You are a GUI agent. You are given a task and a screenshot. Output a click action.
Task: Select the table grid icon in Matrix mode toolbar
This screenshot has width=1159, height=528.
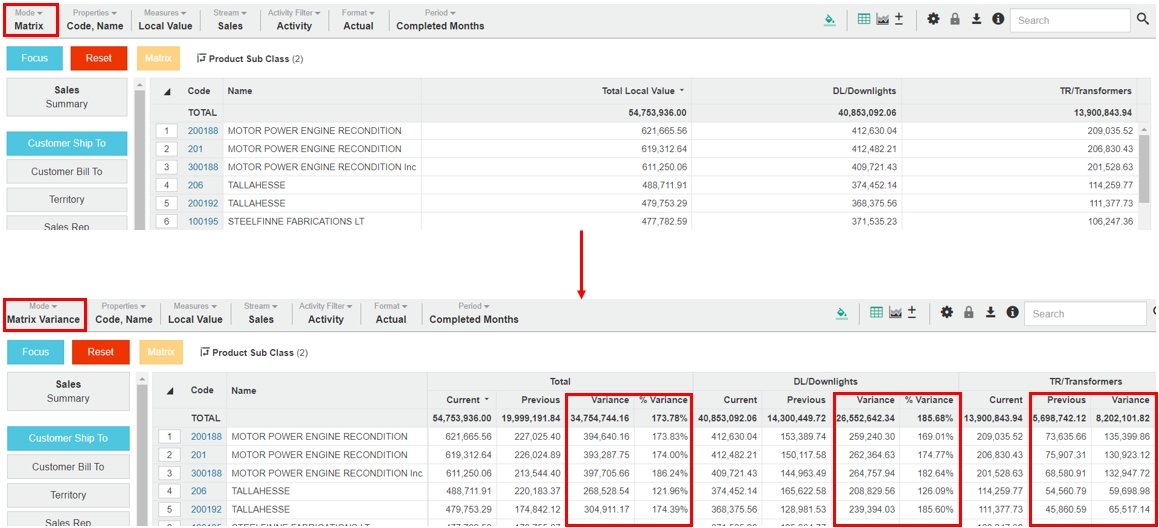tap(863, 19)
